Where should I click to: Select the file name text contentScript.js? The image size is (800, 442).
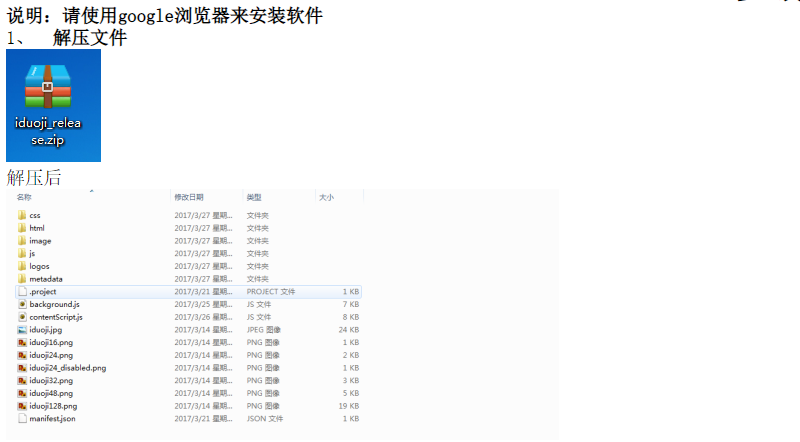(56, 317)
